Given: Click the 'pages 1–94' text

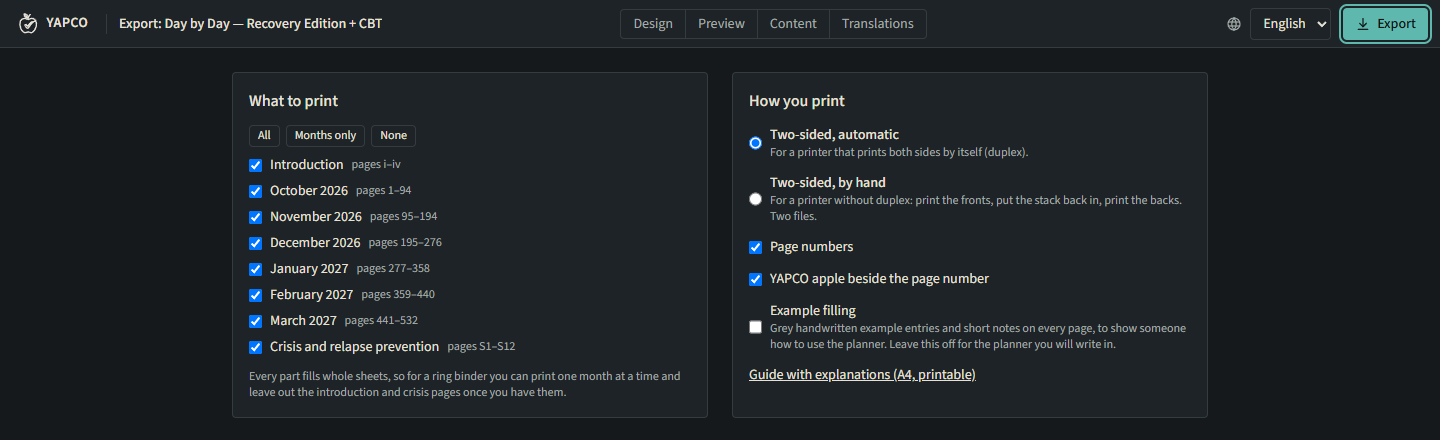Looking at the screenshot, I should (x=384, y=191).
